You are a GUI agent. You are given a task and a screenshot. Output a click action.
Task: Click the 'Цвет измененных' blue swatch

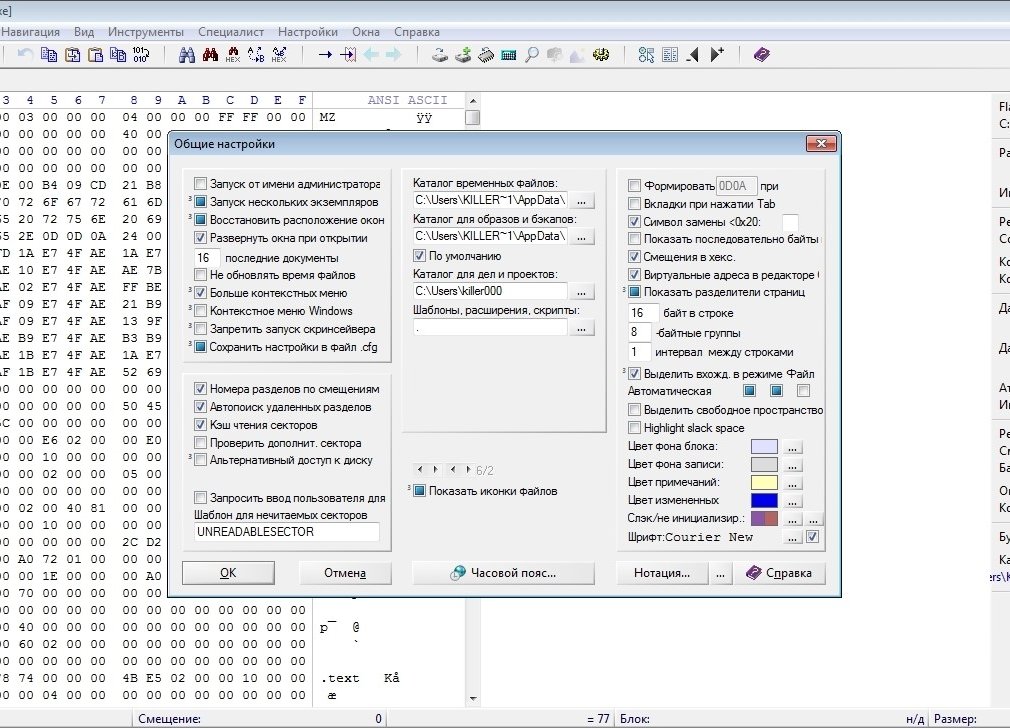coord(765,501)
